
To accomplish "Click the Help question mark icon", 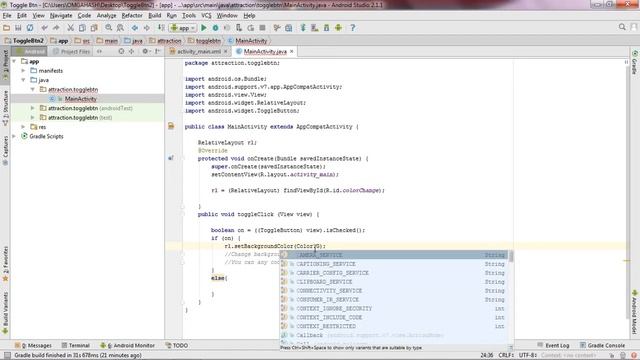I will pyautogui.click(x=353, y=28).
